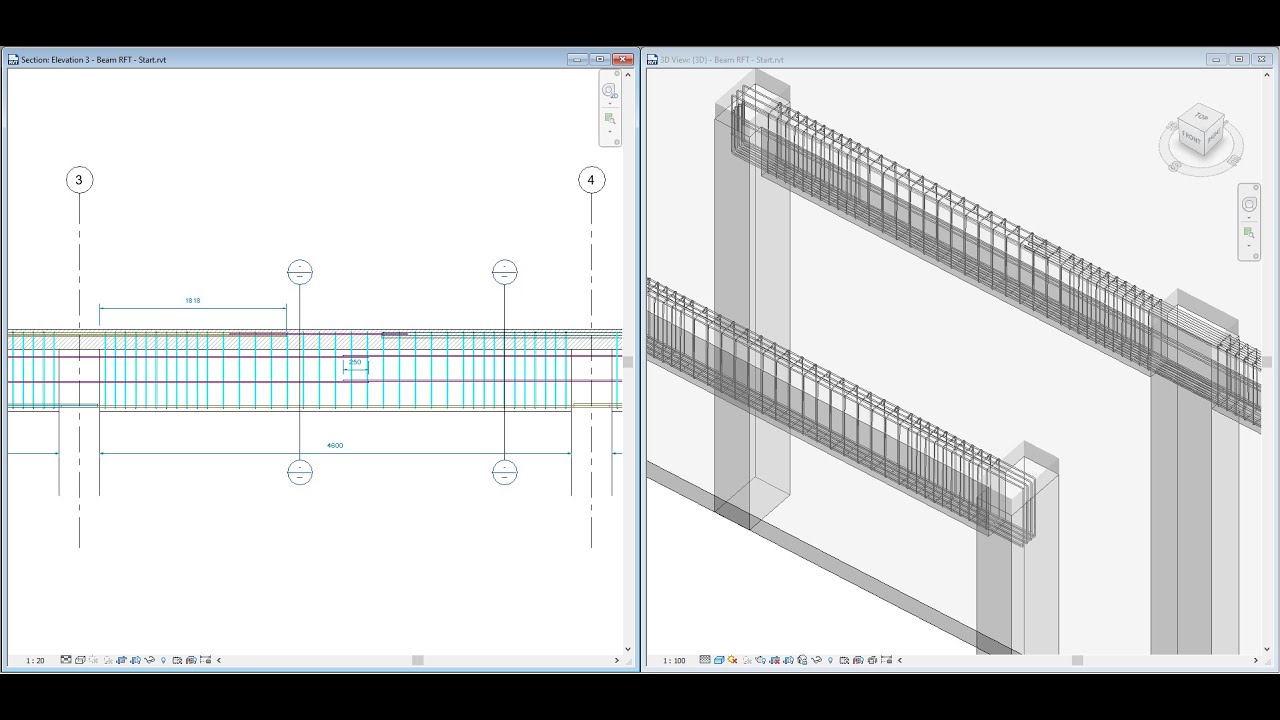Click Section view scroll-up arrow
1280x720 pixels.
coord(628,73)
